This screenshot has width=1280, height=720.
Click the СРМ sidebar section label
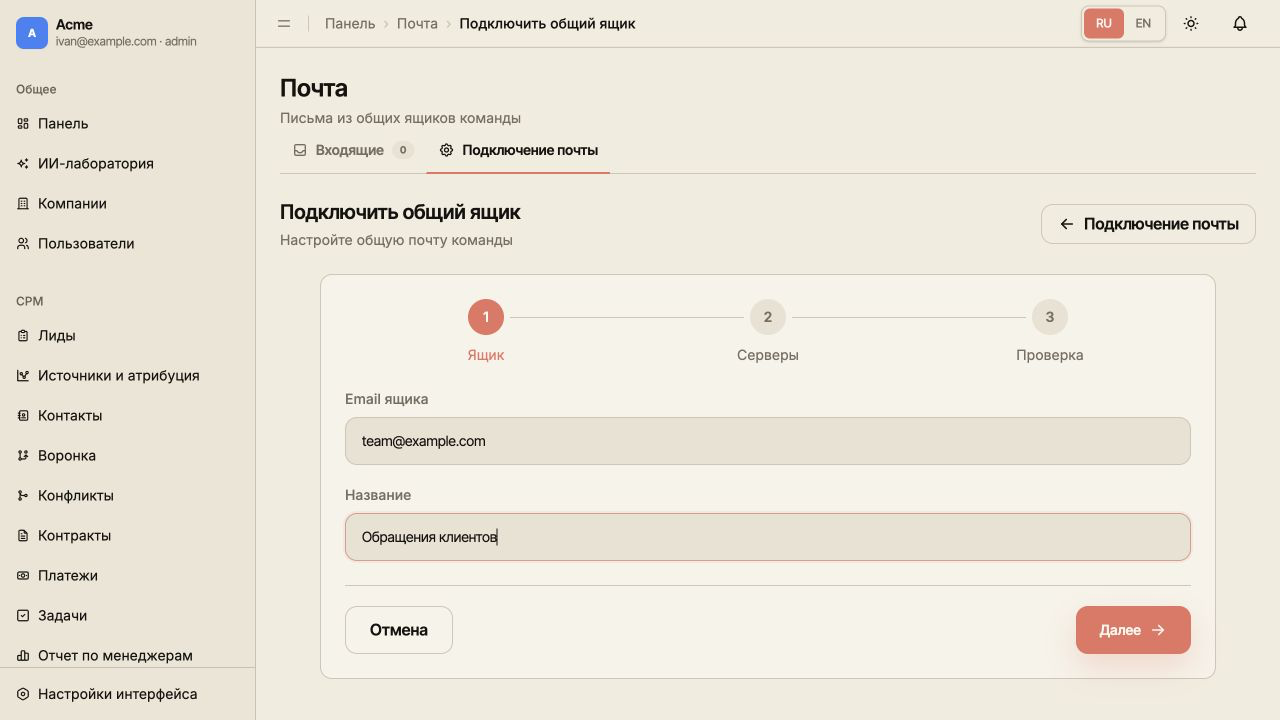(30, 301)
